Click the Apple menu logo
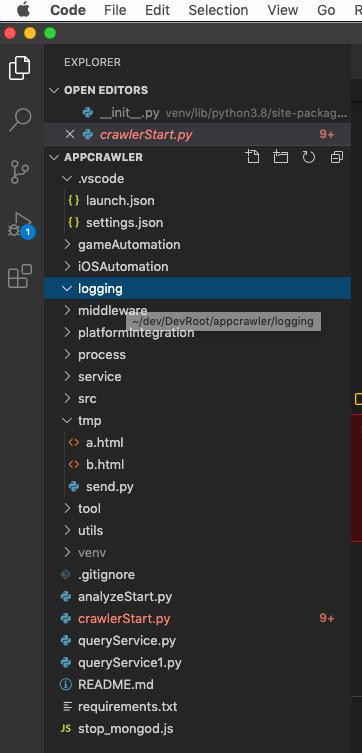The height and width of the screenshot is (753, 362). [x=23, y=10]
